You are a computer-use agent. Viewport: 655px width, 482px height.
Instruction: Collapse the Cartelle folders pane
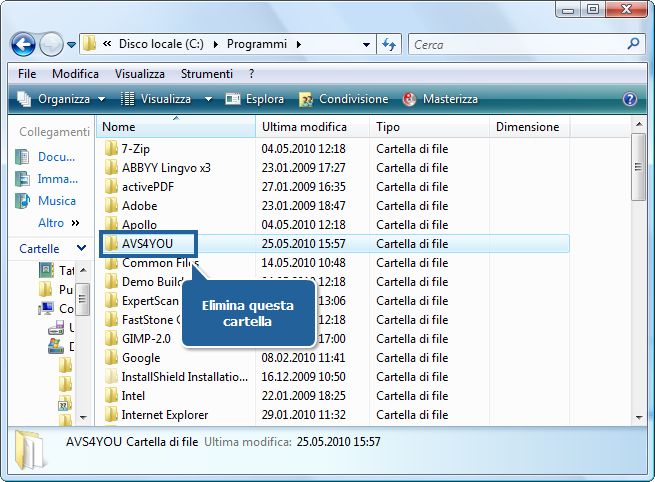click(81, 249)
